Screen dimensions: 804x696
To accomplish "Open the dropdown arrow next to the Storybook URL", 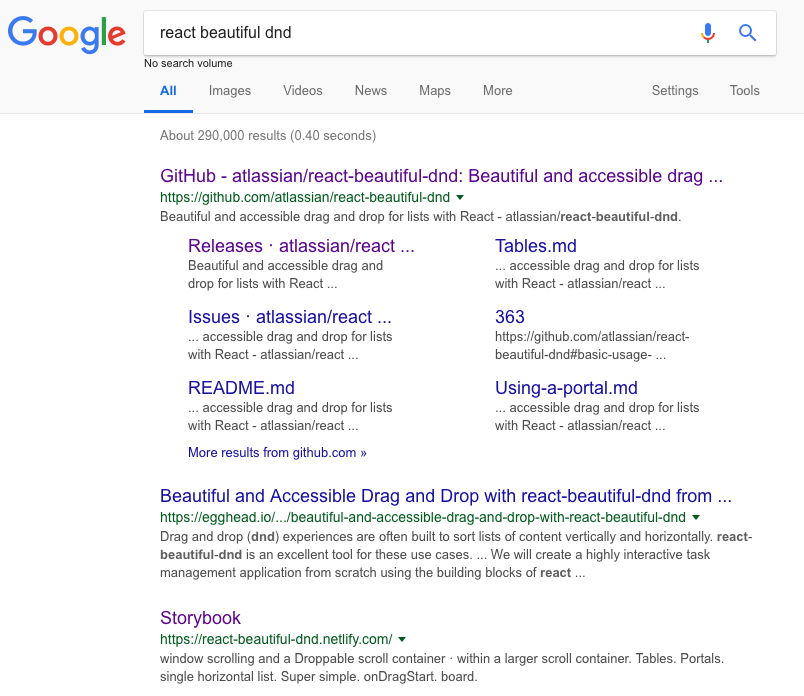I will pos(402,639).
